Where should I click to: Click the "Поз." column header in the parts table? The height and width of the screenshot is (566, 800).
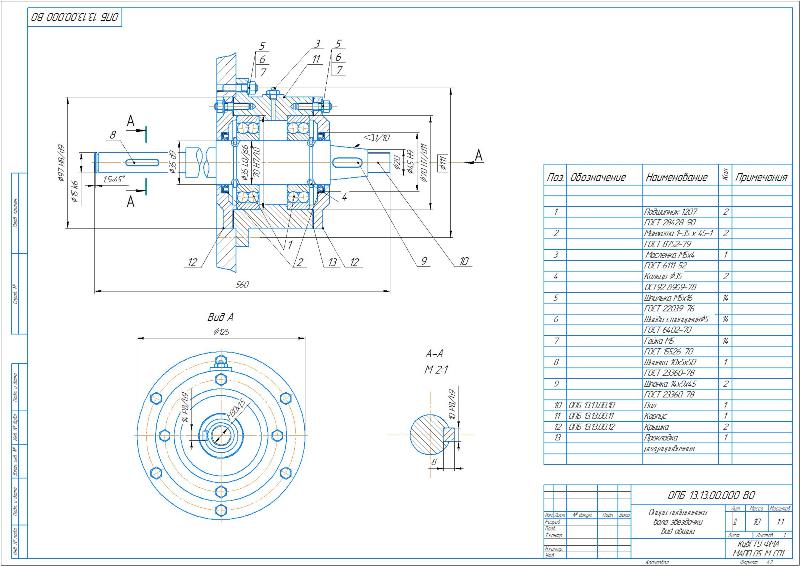(555, 177)
